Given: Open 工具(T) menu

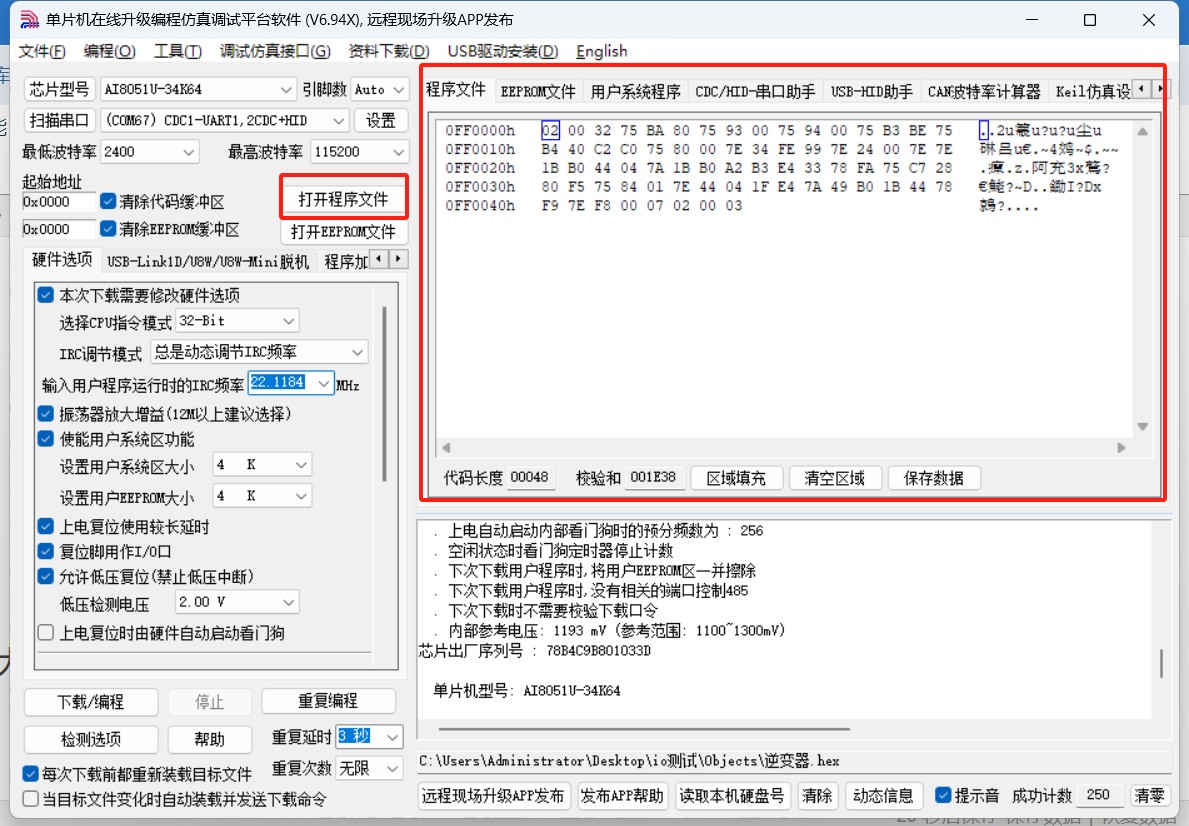Looking at the screenshot, I should coord(177,51).
